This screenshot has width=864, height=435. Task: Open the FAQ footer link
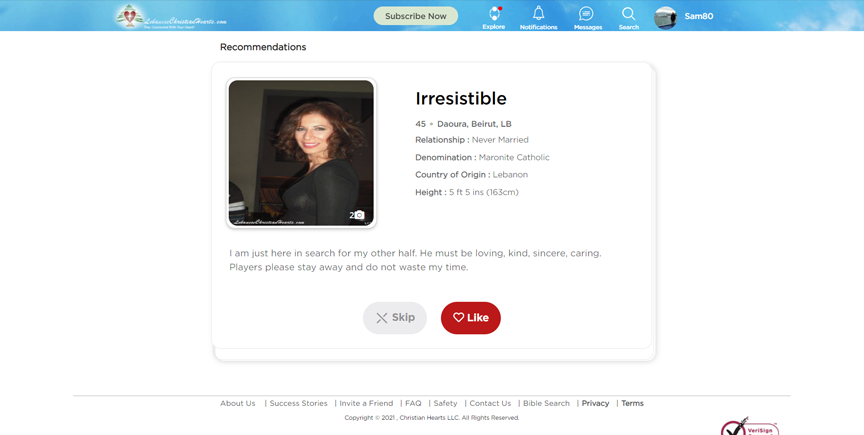pos(413,404)
